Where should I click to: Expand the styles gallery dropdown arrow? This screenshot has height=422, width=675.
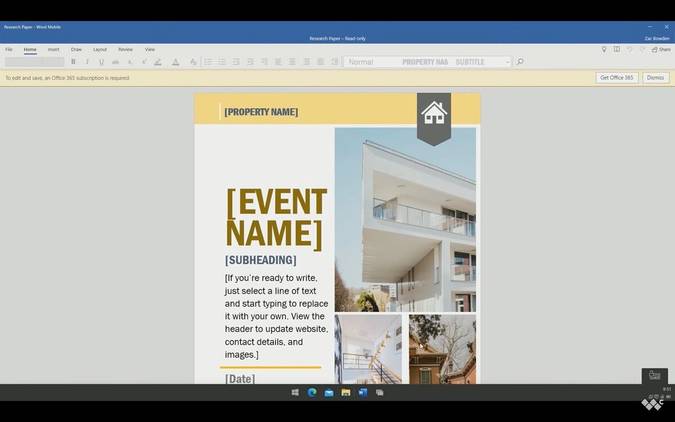click(508, 62)
